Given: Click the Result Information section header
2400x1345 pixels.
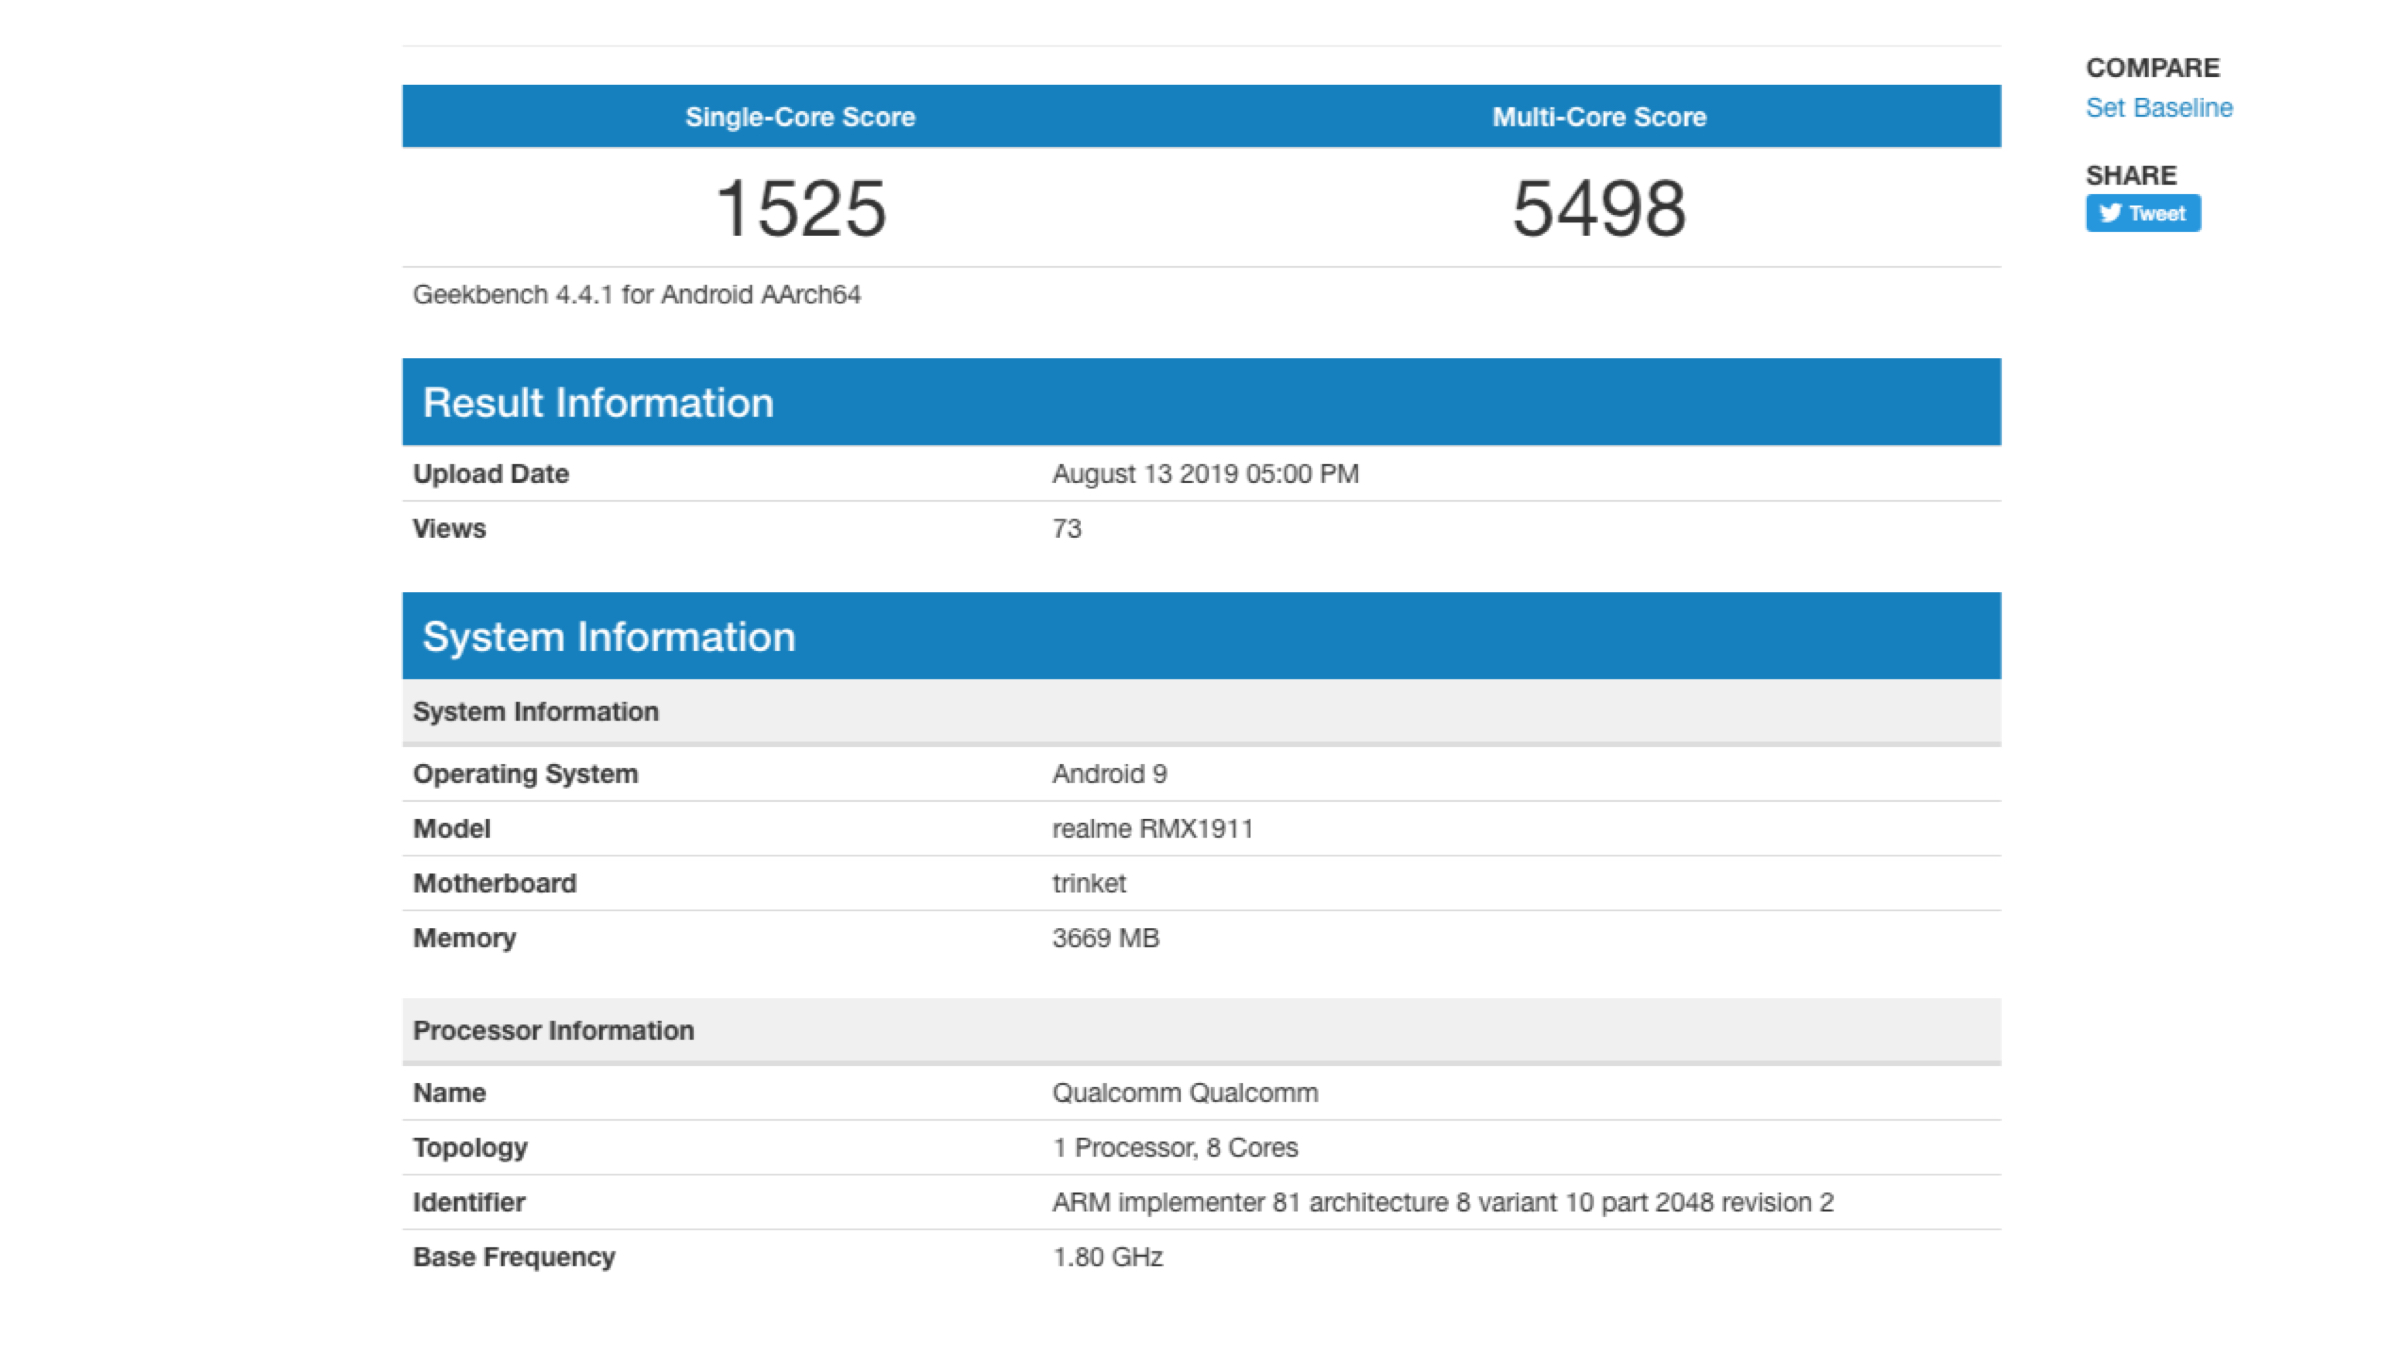Looking at the screenshot, I should tap(597, 402).
